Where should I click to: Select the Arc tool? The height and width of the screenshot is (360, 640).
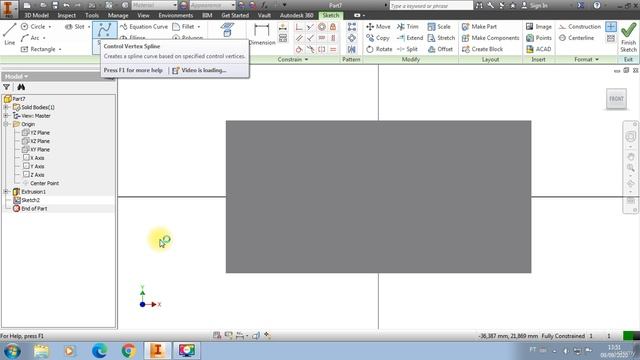[30, 38]
